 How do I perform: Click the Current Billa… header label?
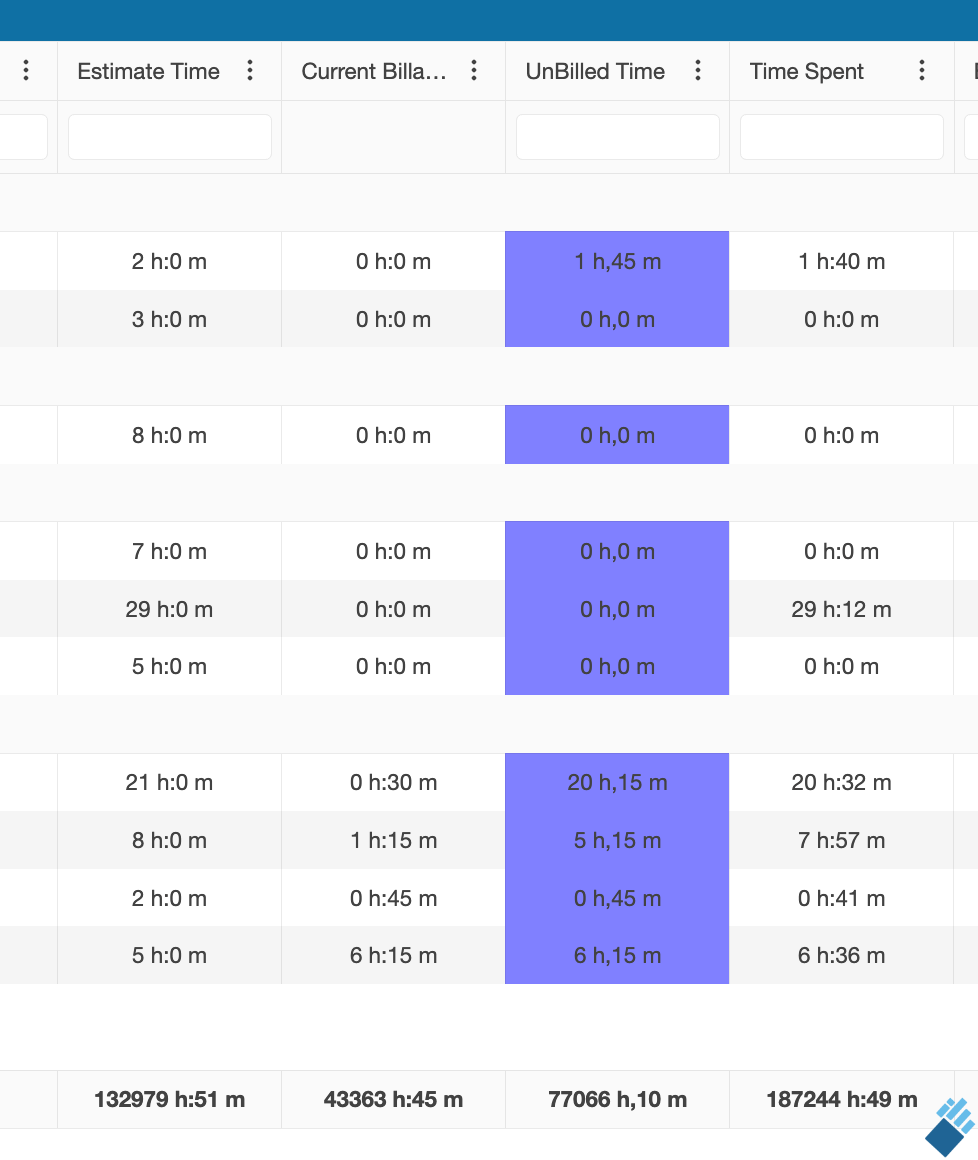pos(374,72)
